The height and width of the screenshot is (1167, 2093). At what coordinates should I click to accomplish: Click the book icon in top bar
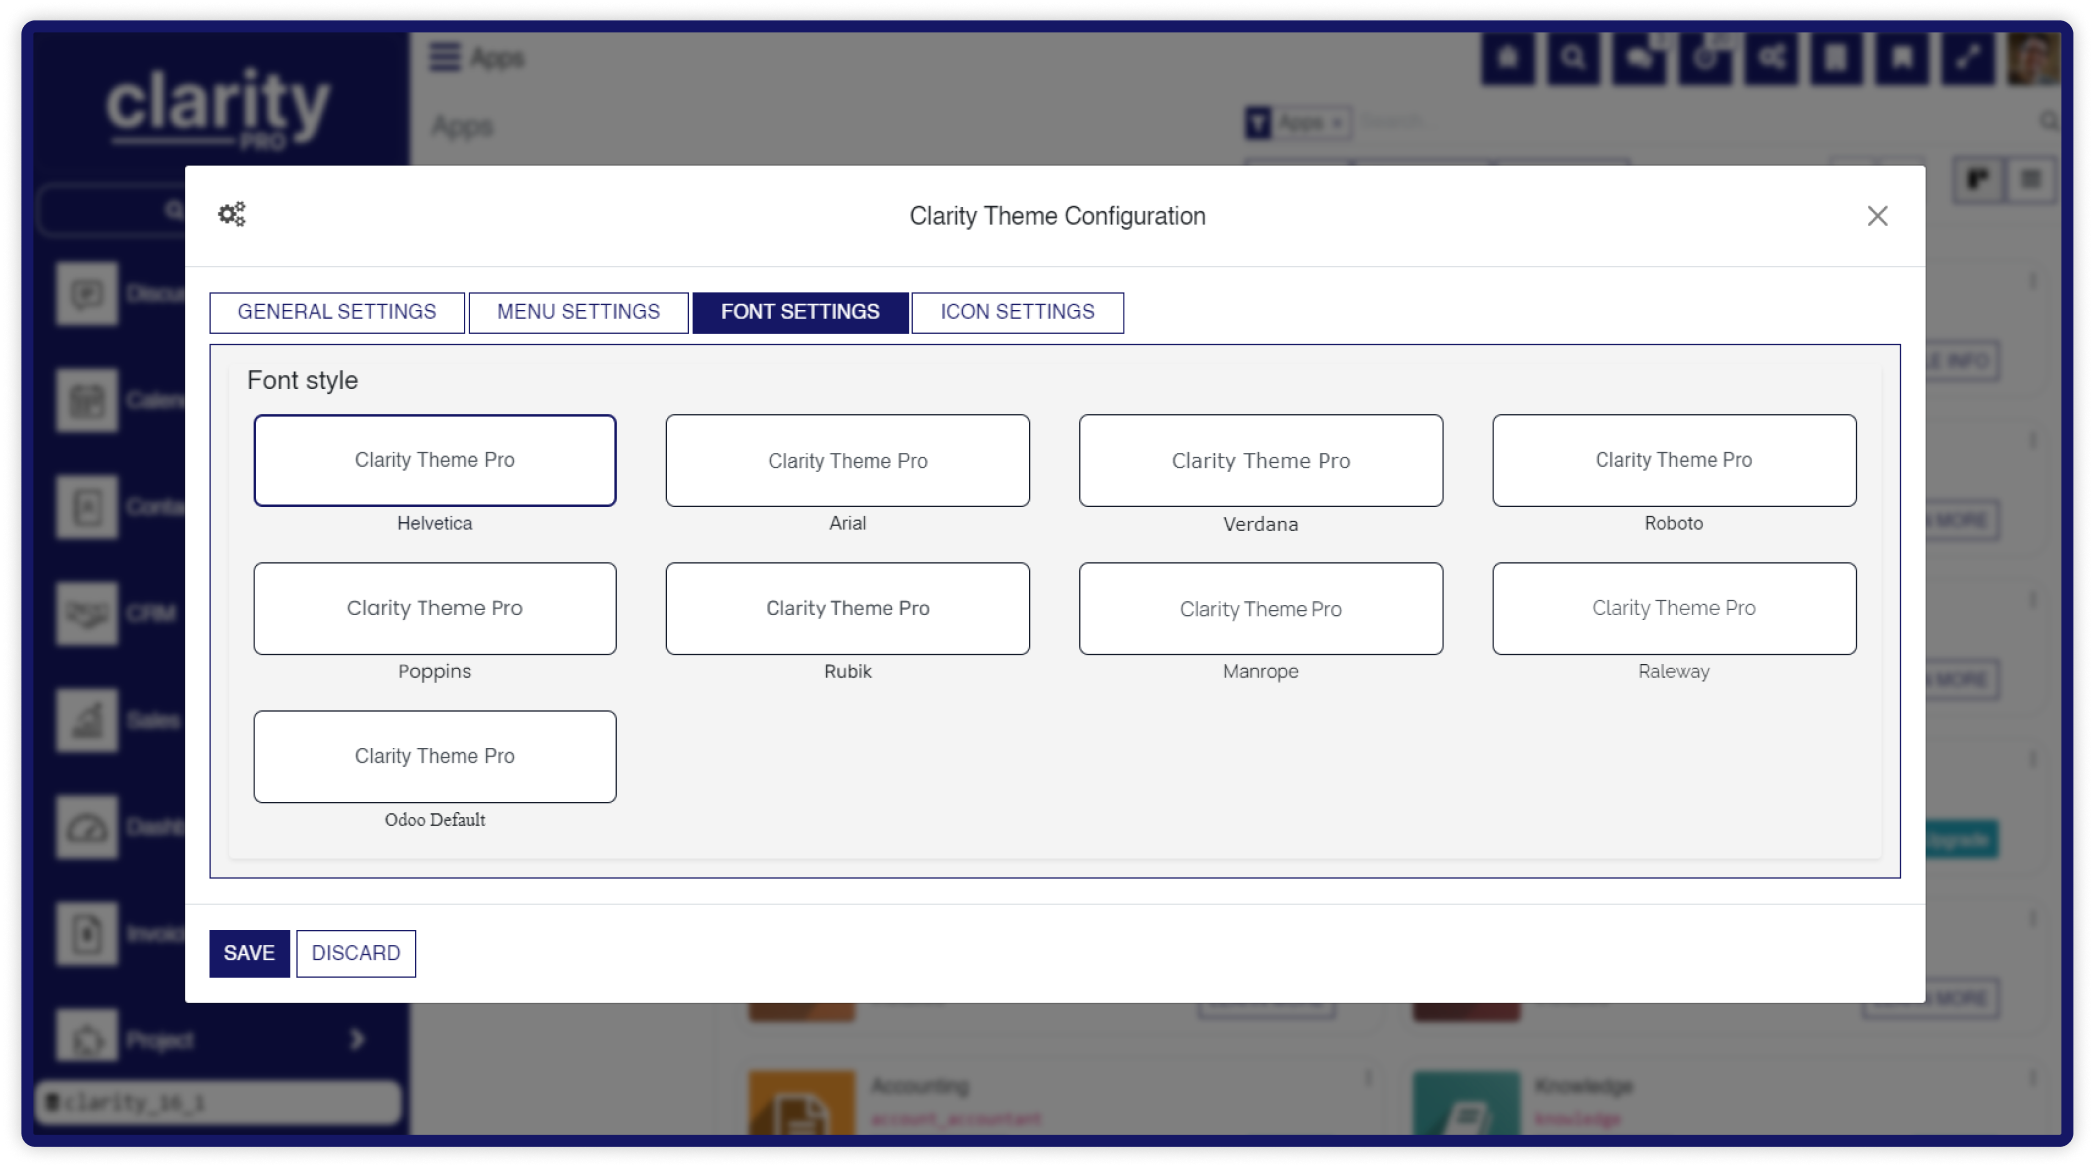click(x=1836, y=58)
